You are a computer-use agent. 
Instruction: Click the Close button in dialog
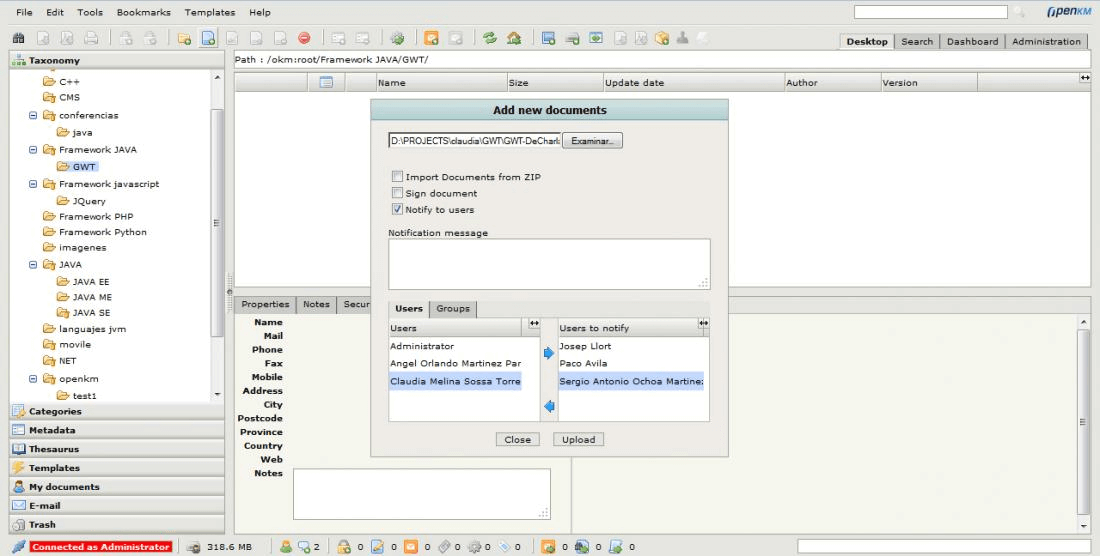[x=518, y=440]
